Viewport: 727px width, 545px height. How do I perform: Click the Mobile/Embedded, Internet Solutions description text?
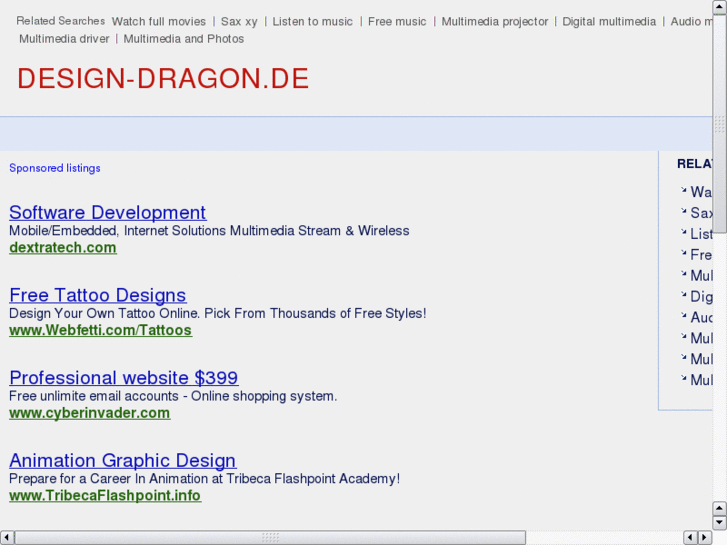pyautogui.click(x=209, y=231)
